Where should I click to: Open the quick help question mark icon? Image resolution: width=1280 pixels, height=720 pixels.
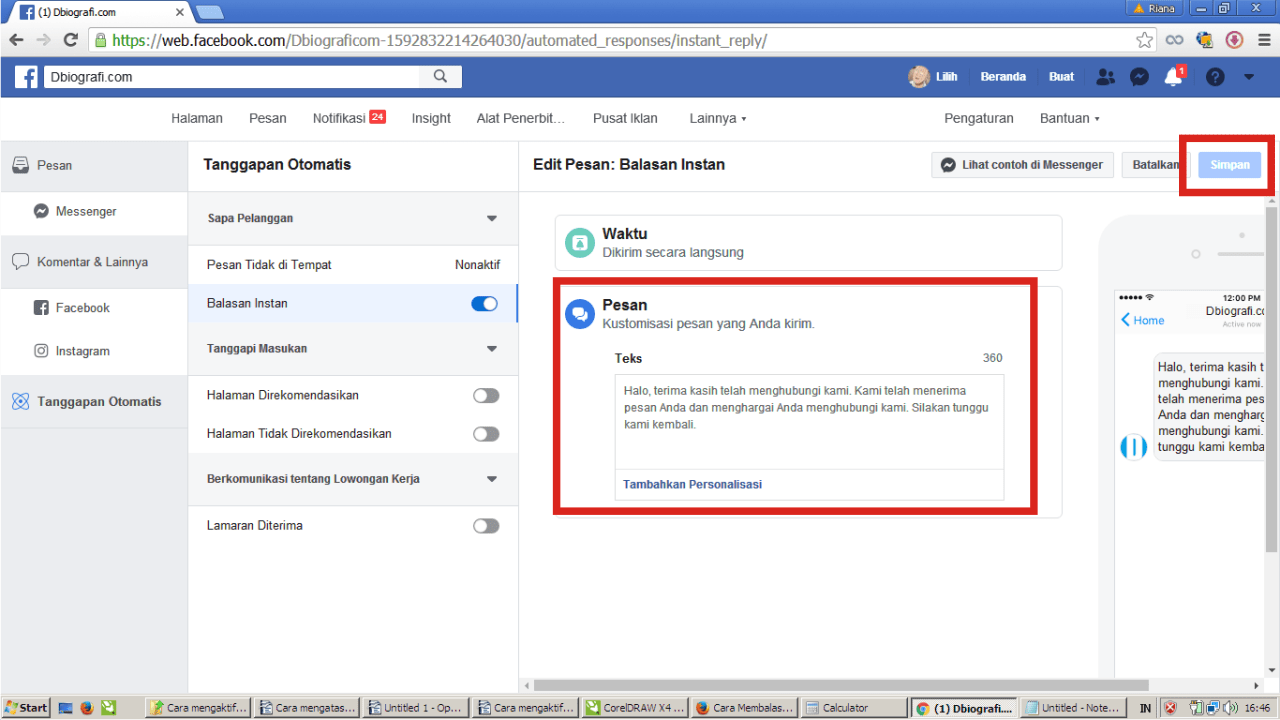coord(1215,77)
